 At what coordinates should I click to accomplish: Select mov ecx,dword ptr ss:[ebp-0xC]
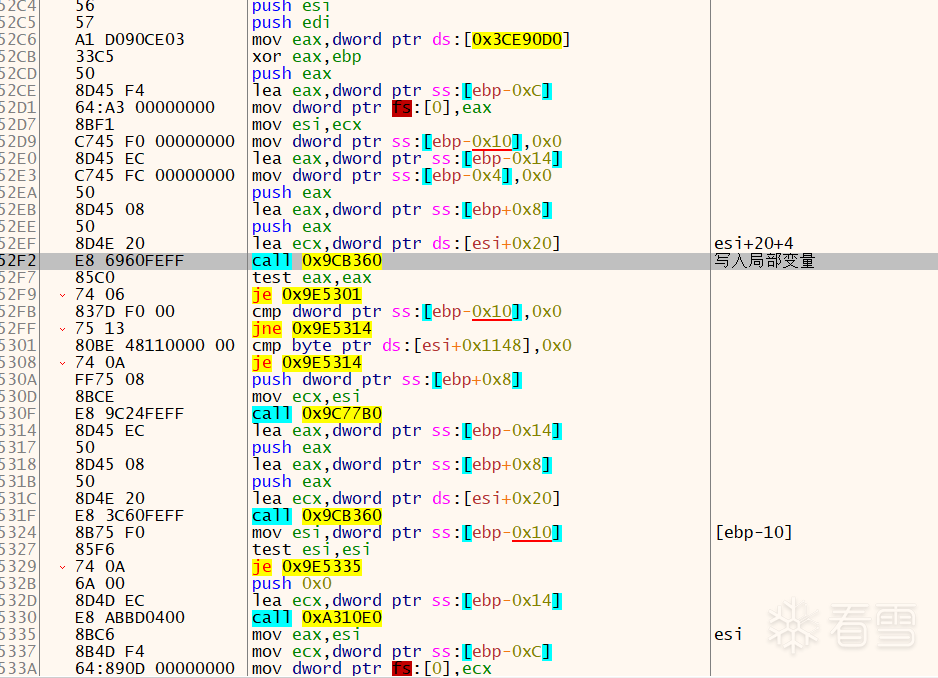(x=402, y=652)
